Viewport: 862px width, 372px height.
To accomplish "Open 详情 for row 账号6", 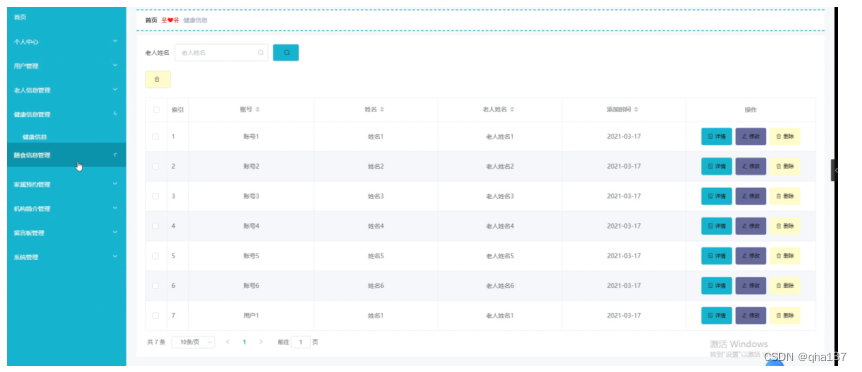I will pos(716,286).
